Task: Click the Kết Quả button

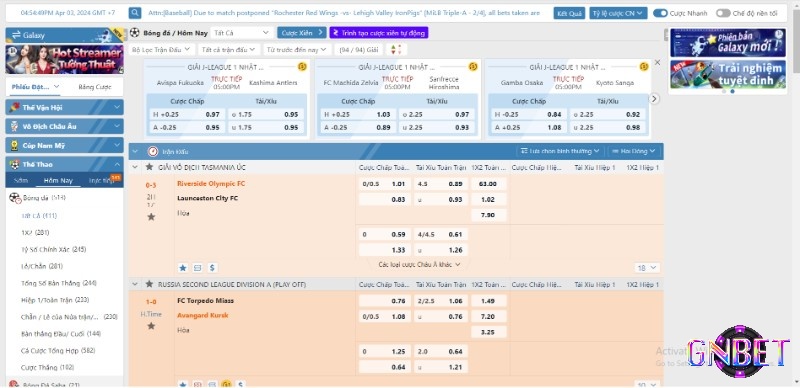Action: coord(569,13)
